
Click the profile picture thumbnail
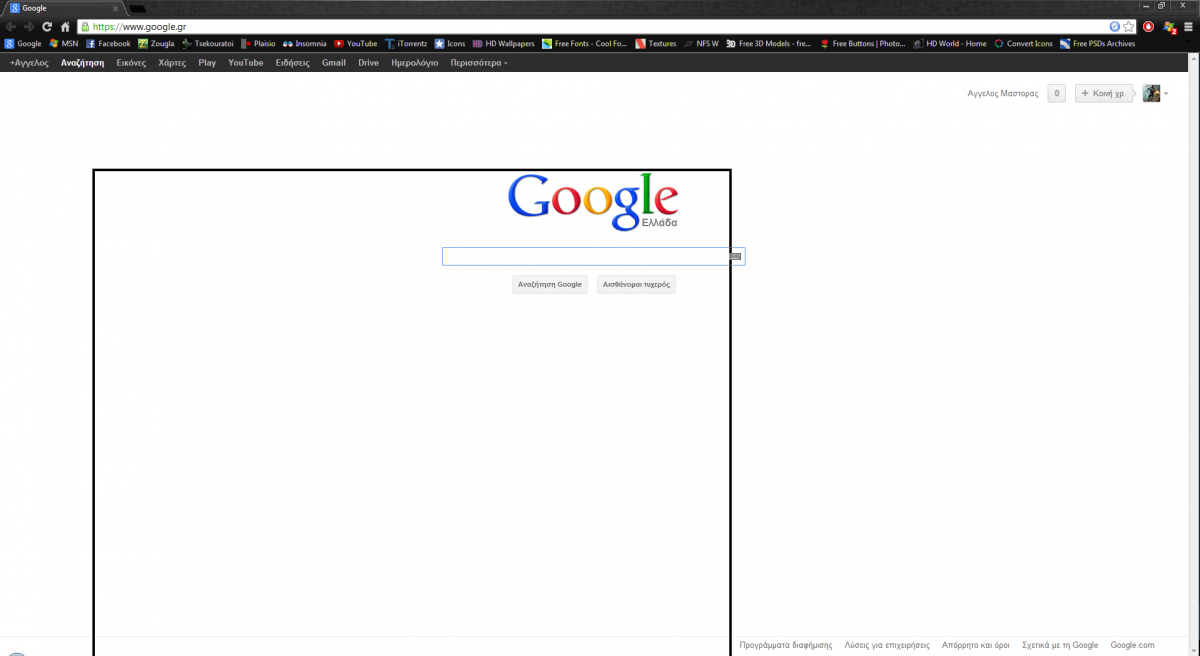pos(1151,94)
